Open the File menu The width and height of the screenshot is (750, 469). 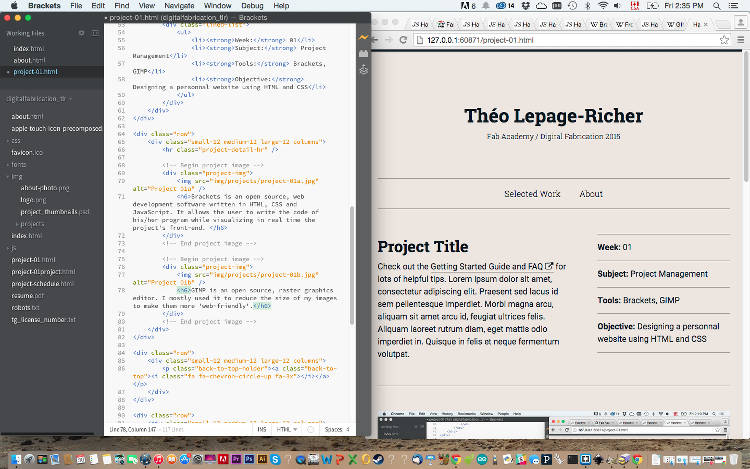76,6
